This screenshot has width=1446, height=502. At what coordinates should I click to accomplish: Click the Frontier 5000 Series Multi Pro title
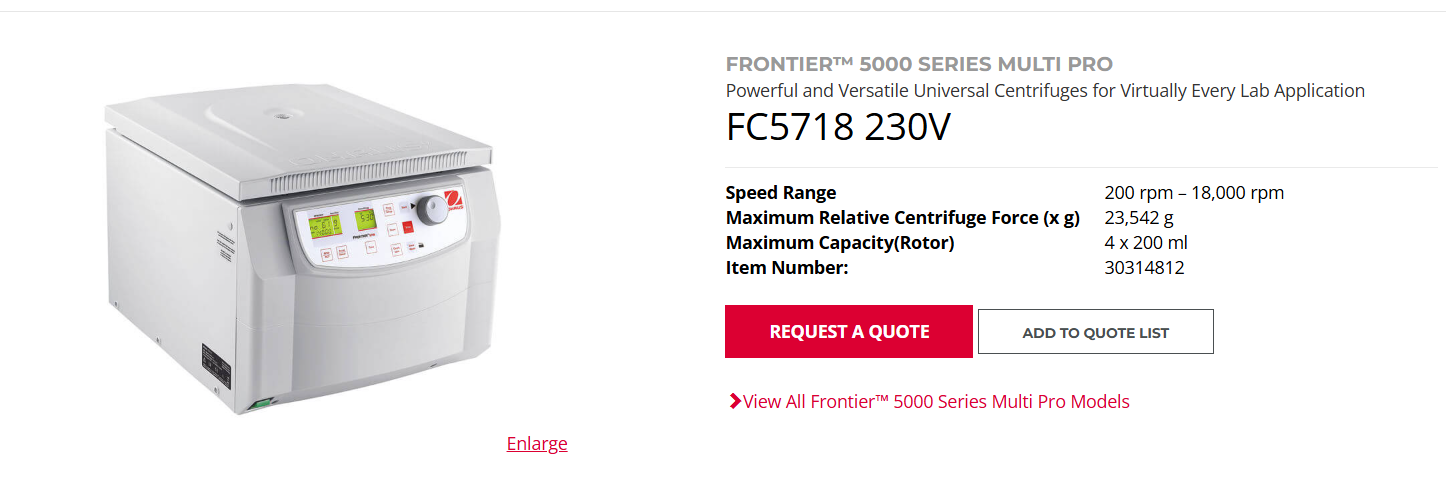919,65
